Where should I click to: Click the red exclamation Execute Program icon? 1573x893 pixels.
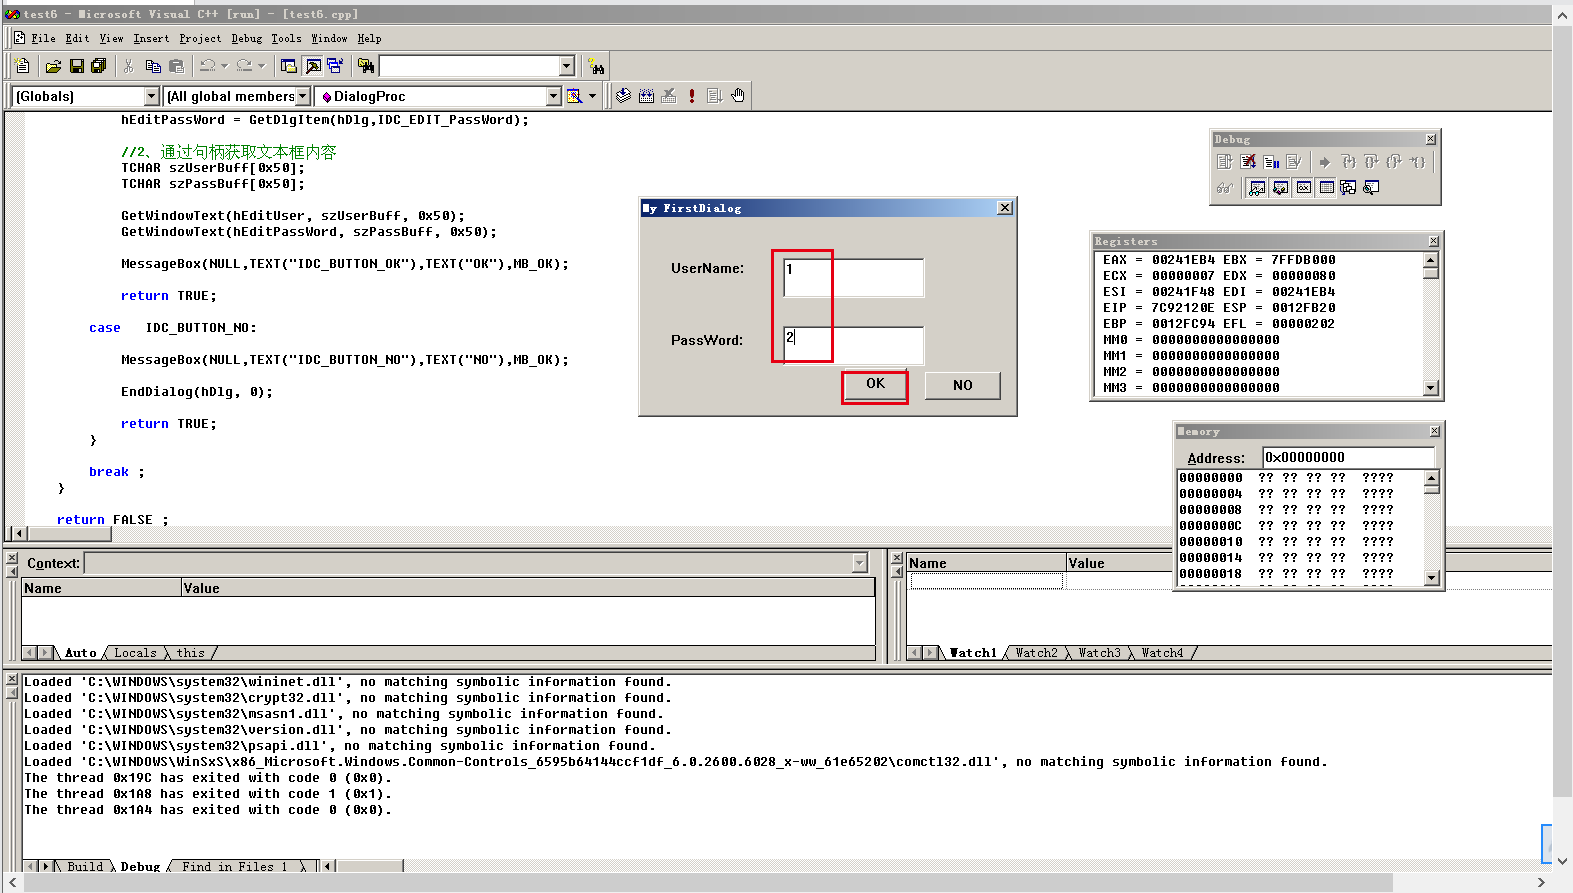pos(692,96)
